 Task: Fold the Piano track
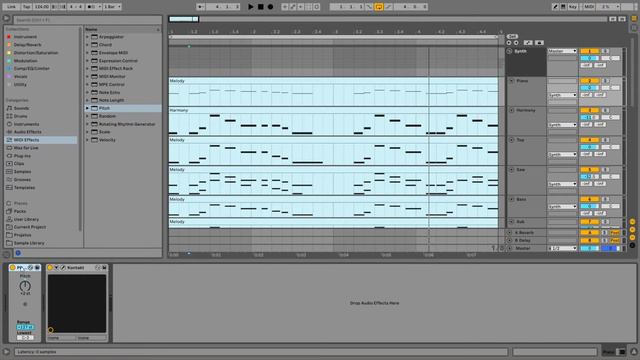(x=511, y=81)
